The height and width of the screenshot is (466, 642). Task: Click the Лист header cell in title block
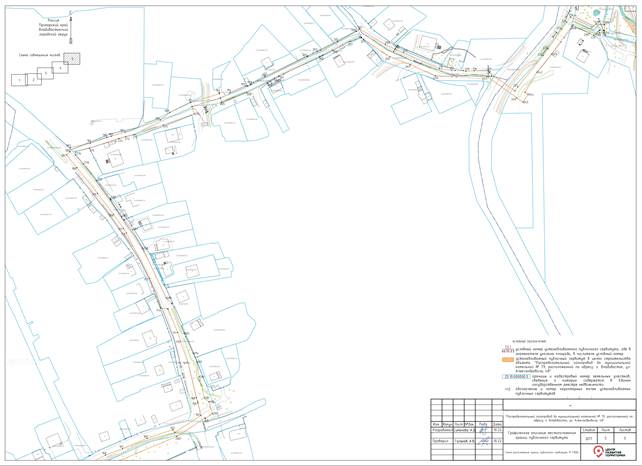(x=606, y=430)
